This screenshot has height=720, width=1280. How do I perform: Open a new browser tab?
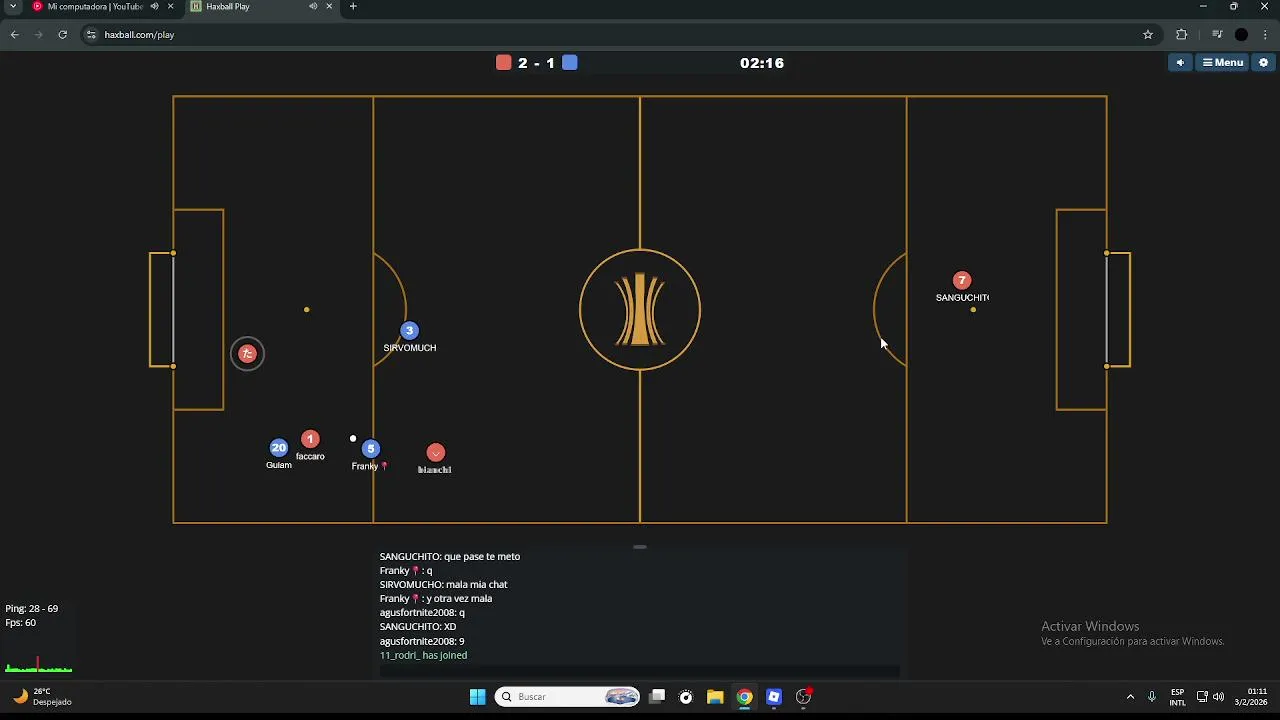click(x=353, y=6)
